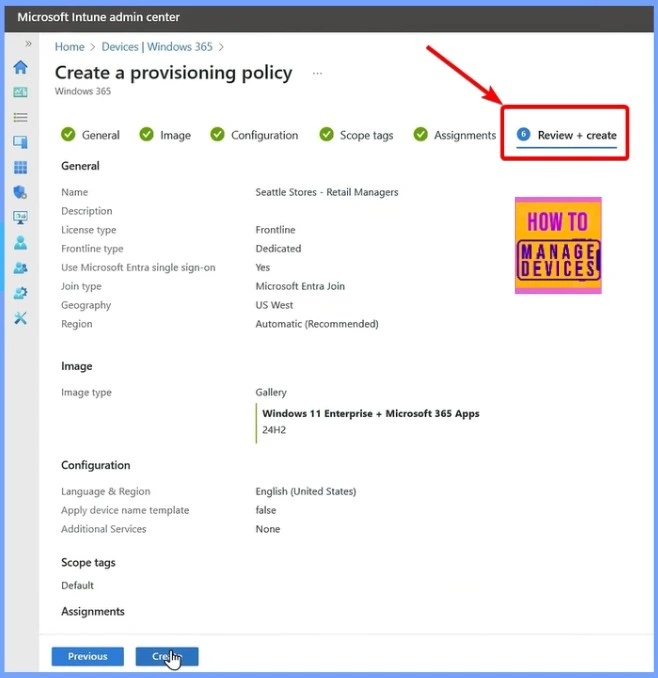Screen dimensions: 658x678
Task: Go to the General step tab
Action: 90,135
